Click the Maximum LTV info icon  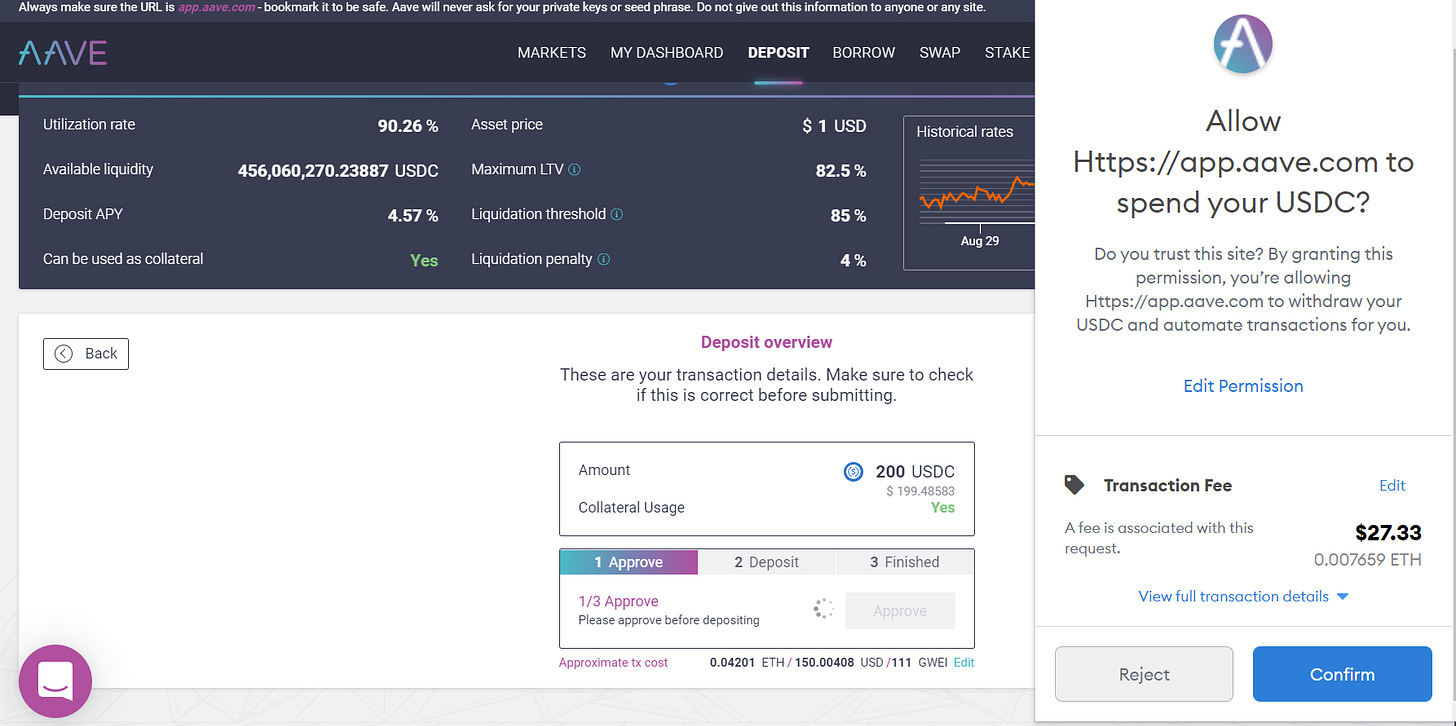coord(575,170)
